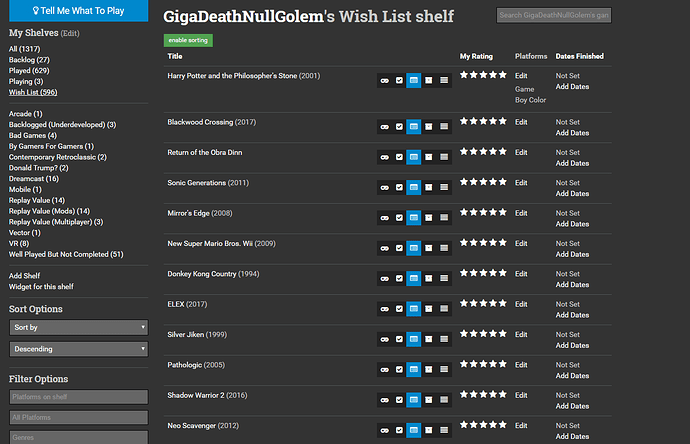The height and width of the screenshot is (444, 690).
Task: Click Edit platforms for Mirror's Edge row
Action: (521, 213)
